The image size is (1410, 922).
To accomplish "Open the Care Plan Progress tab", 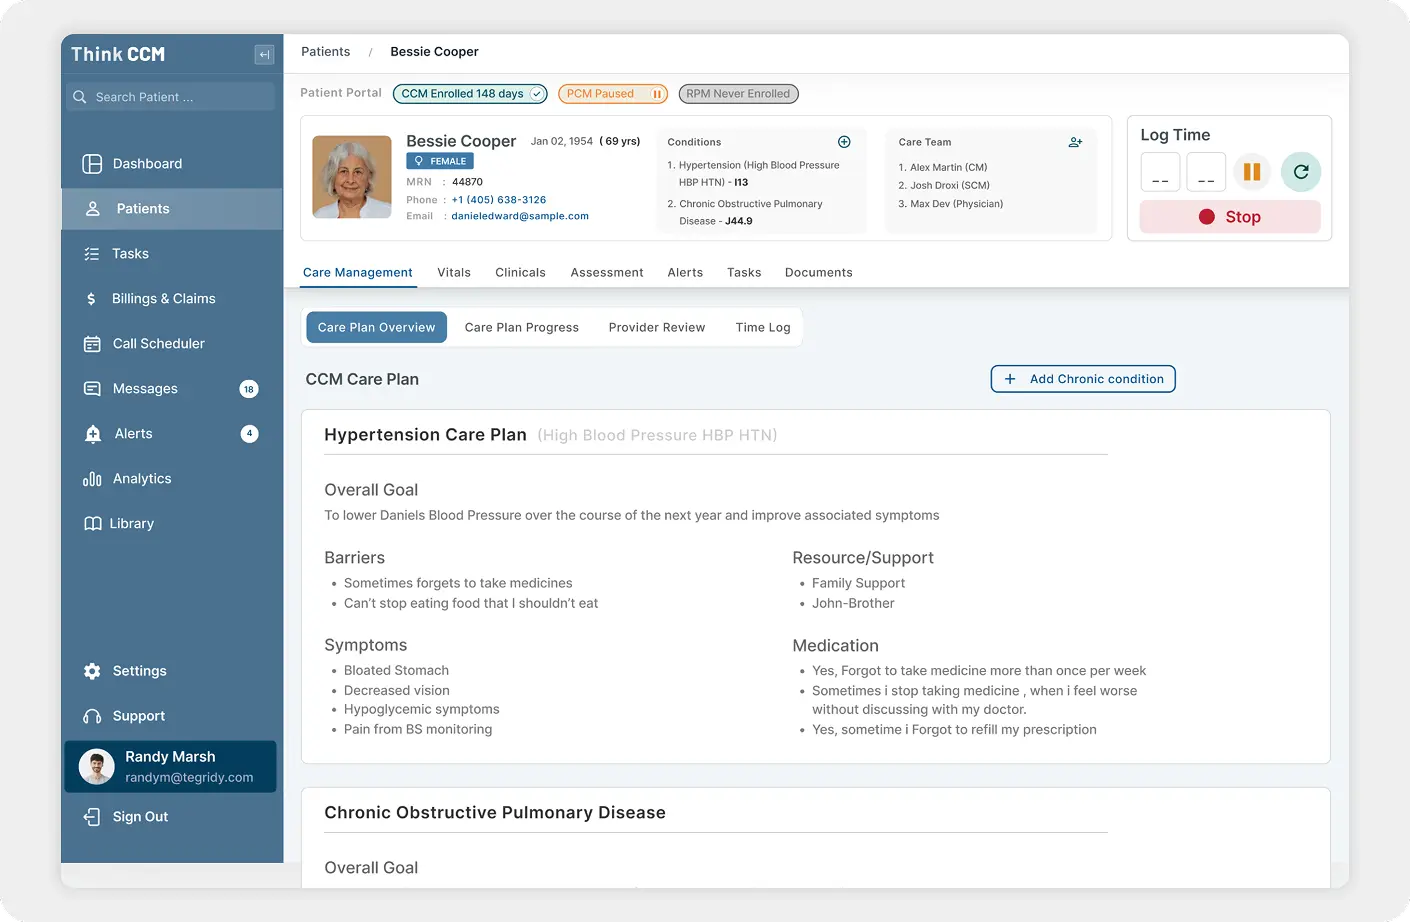I will [x=521, y=327].
